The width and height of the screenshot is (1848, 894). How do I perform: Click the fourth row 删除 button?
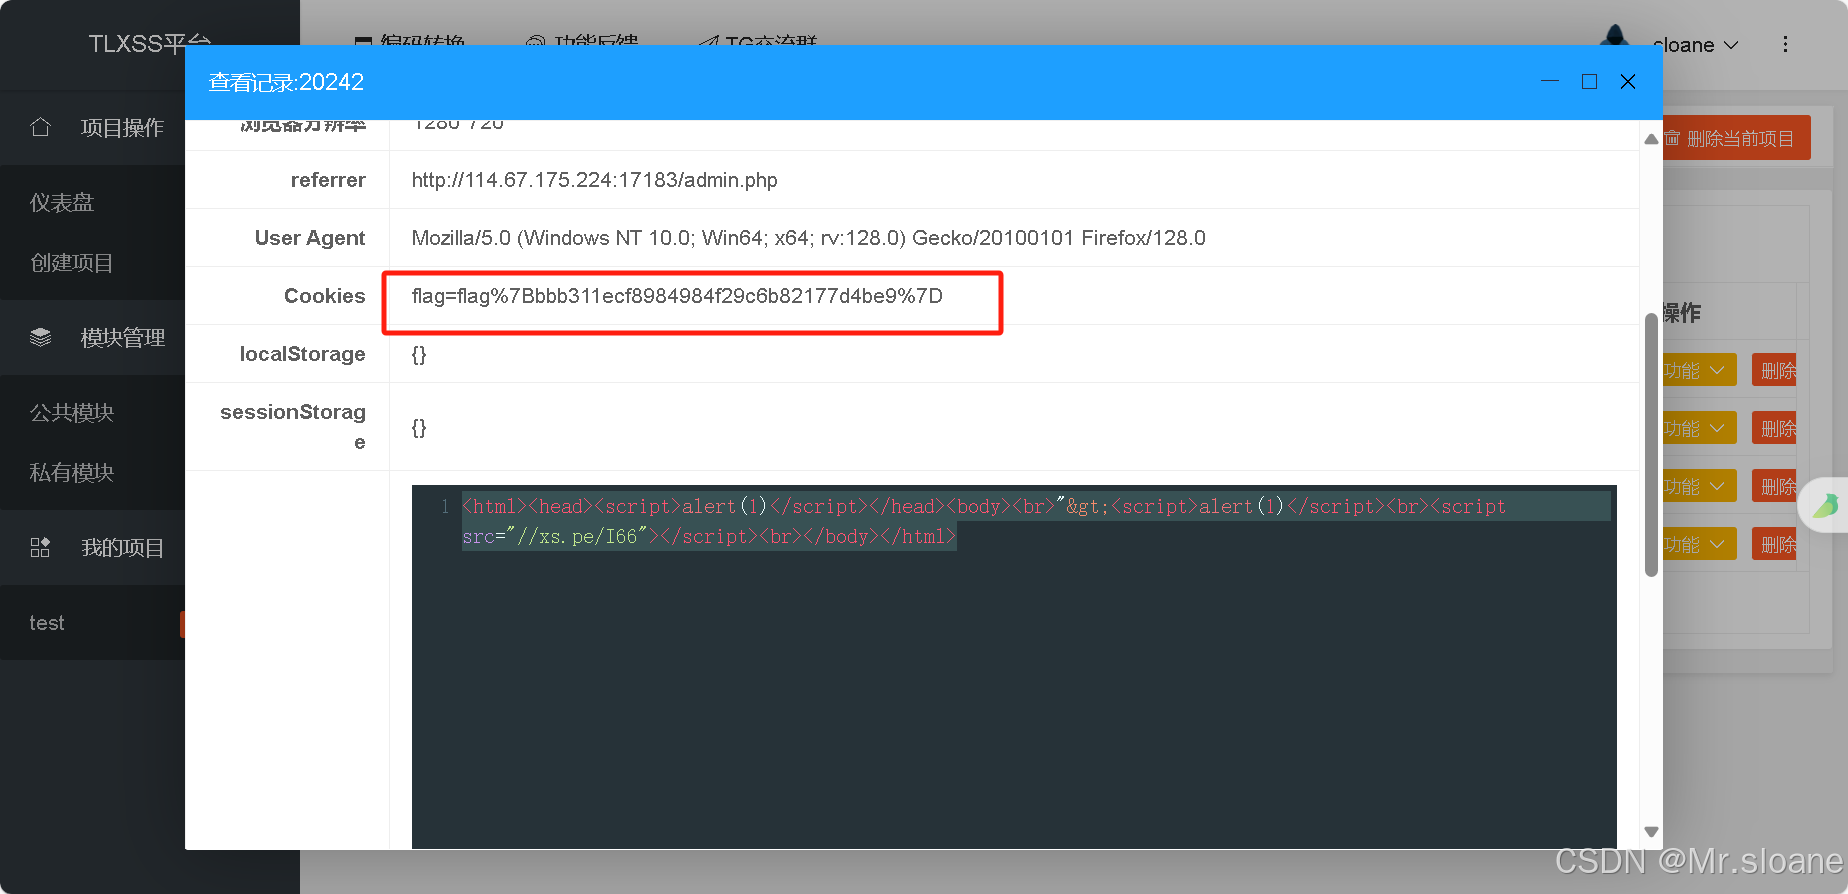(x=1775, y=545)
